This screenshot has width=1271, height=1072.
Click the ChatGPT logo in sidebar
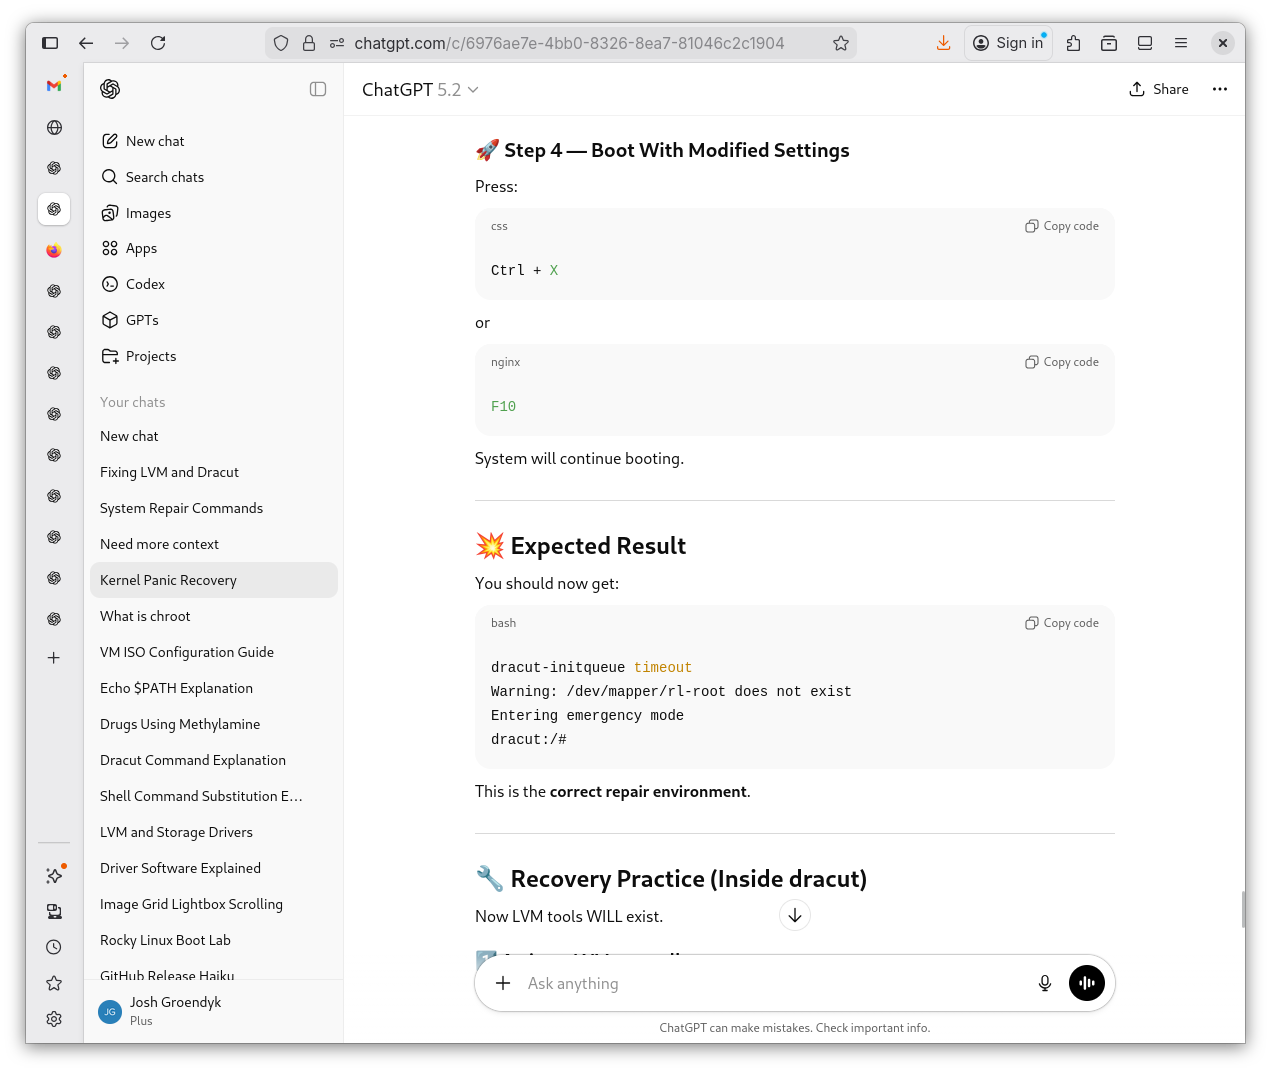pos(110,89)
